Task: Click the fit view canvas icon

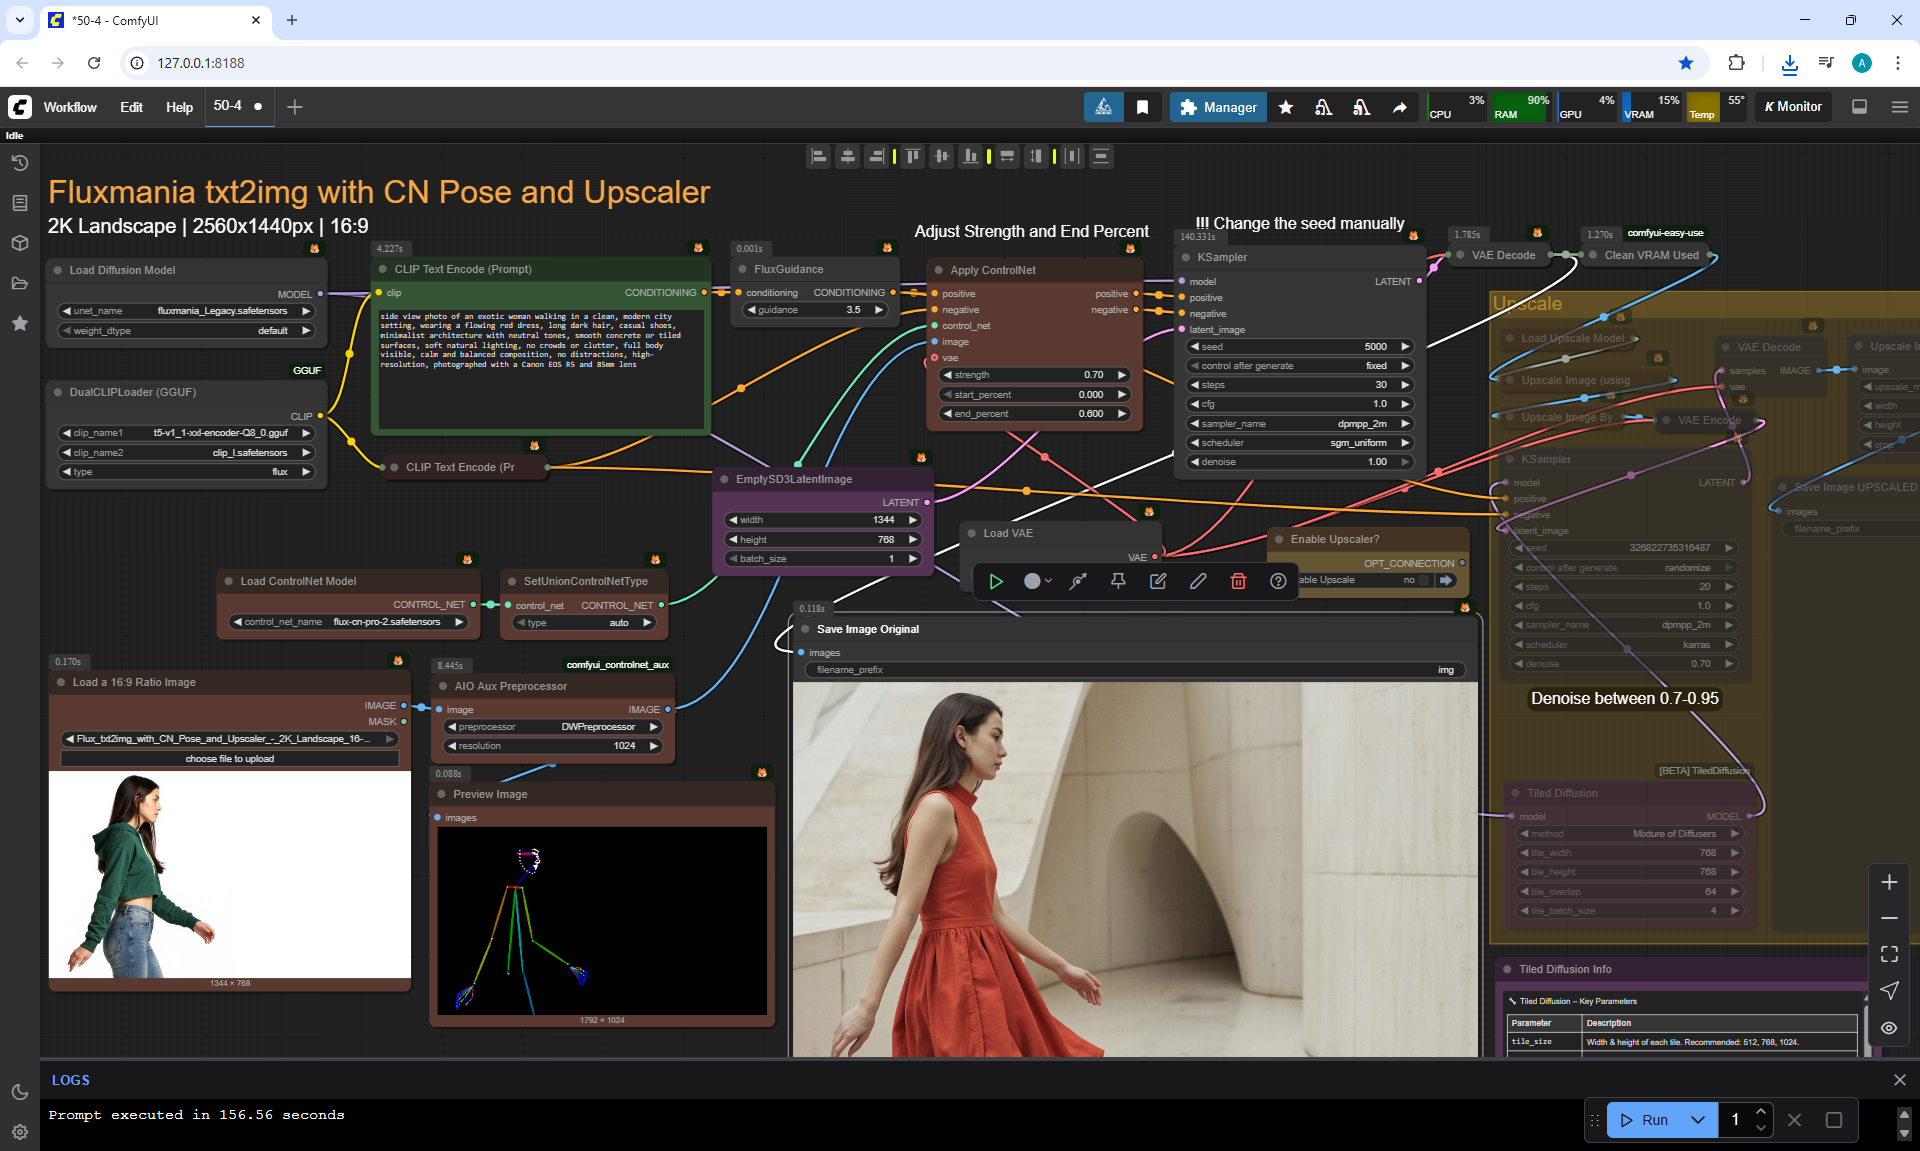Action: pos(1889,954)
